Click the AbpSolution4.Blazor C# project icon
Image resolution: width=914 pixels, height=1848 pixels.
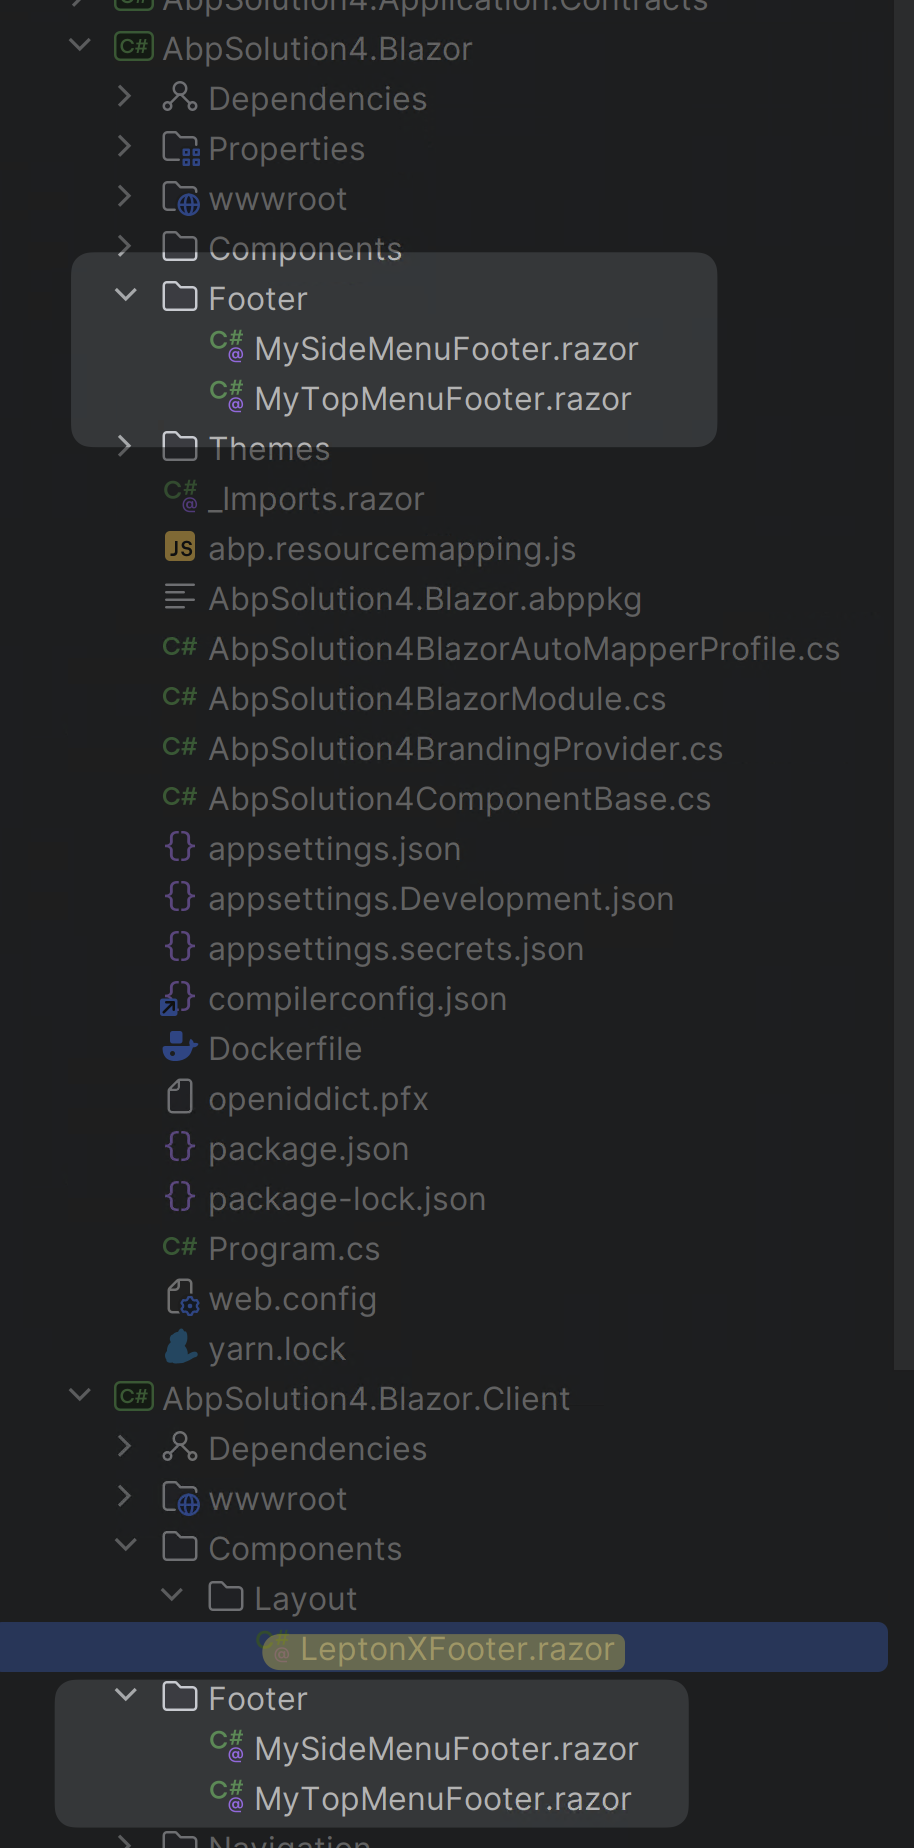tap(134, 47)
